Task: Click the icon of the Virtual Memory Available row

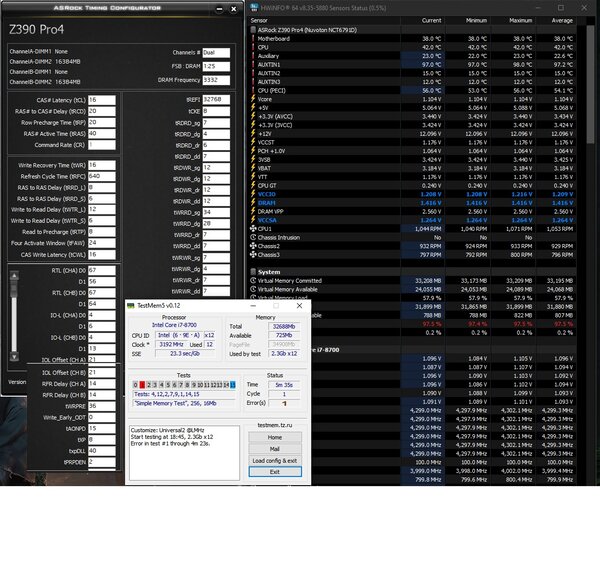Action: pos(253,289)
